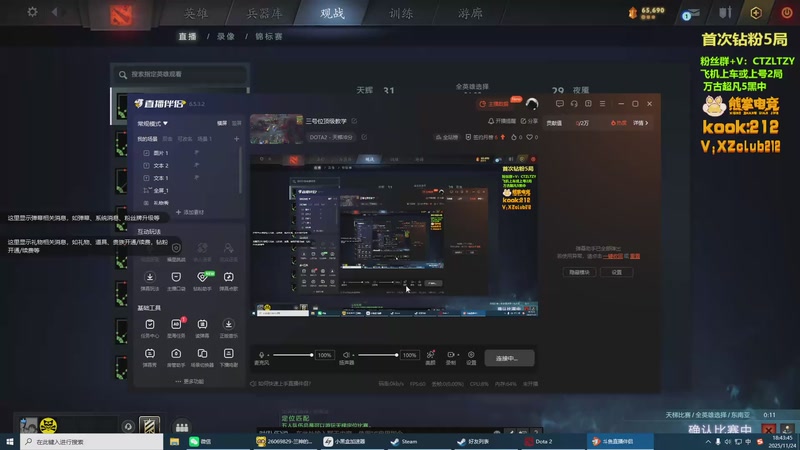800x450 pixels.
Task: Open the 训练 learn tab
Action: point(401,13)
